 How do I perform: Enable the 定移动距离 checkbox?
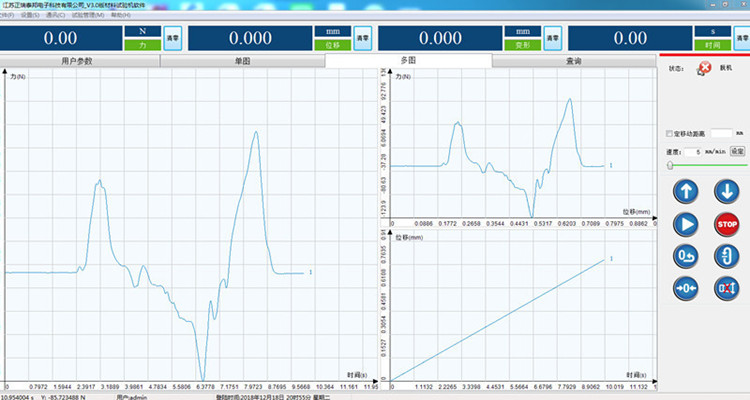pos(669,133)
